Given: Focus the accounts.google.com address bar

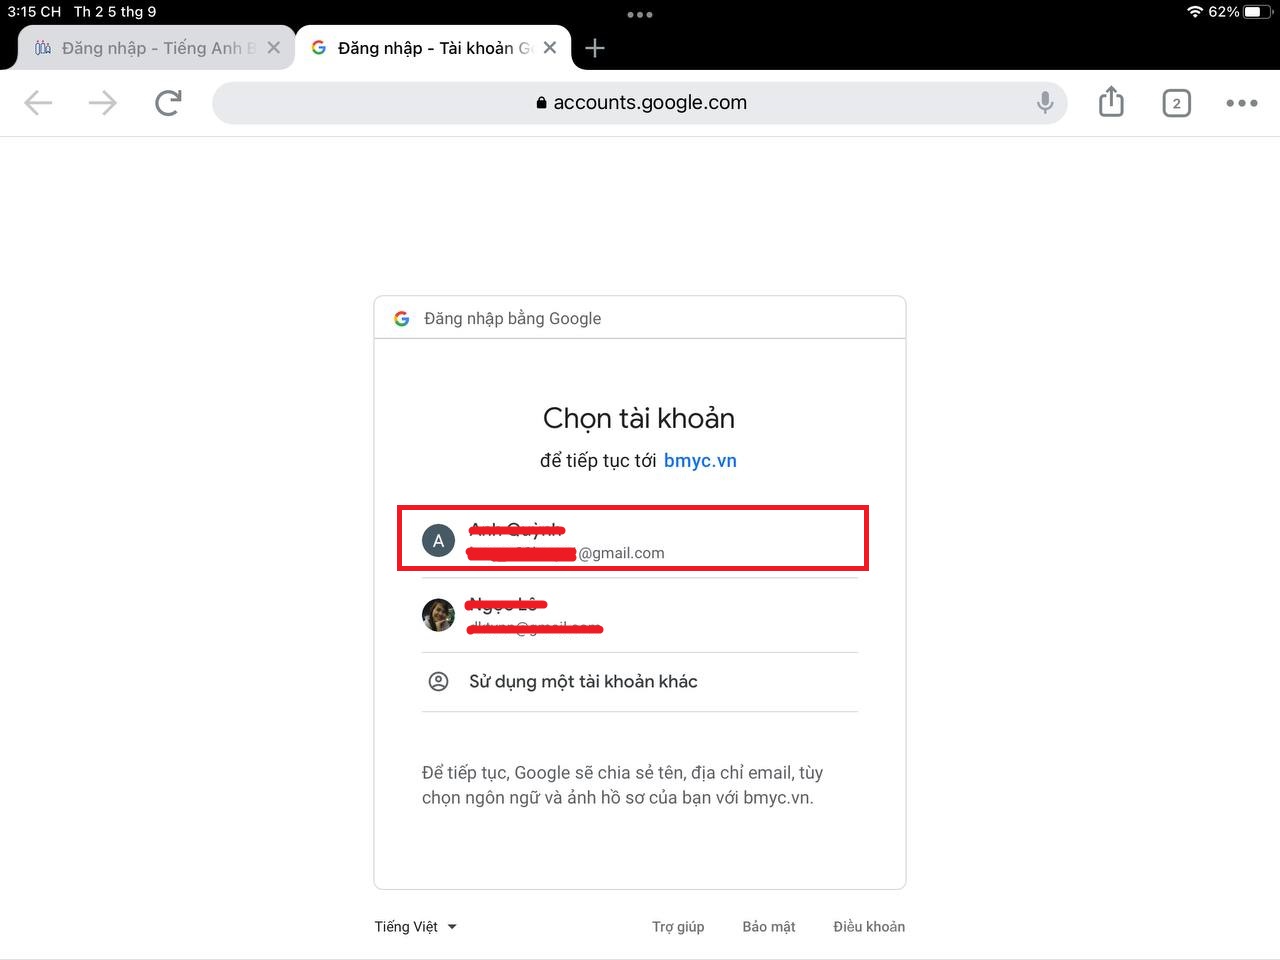Looking at the screenshot, I should [x=640, y=102].
